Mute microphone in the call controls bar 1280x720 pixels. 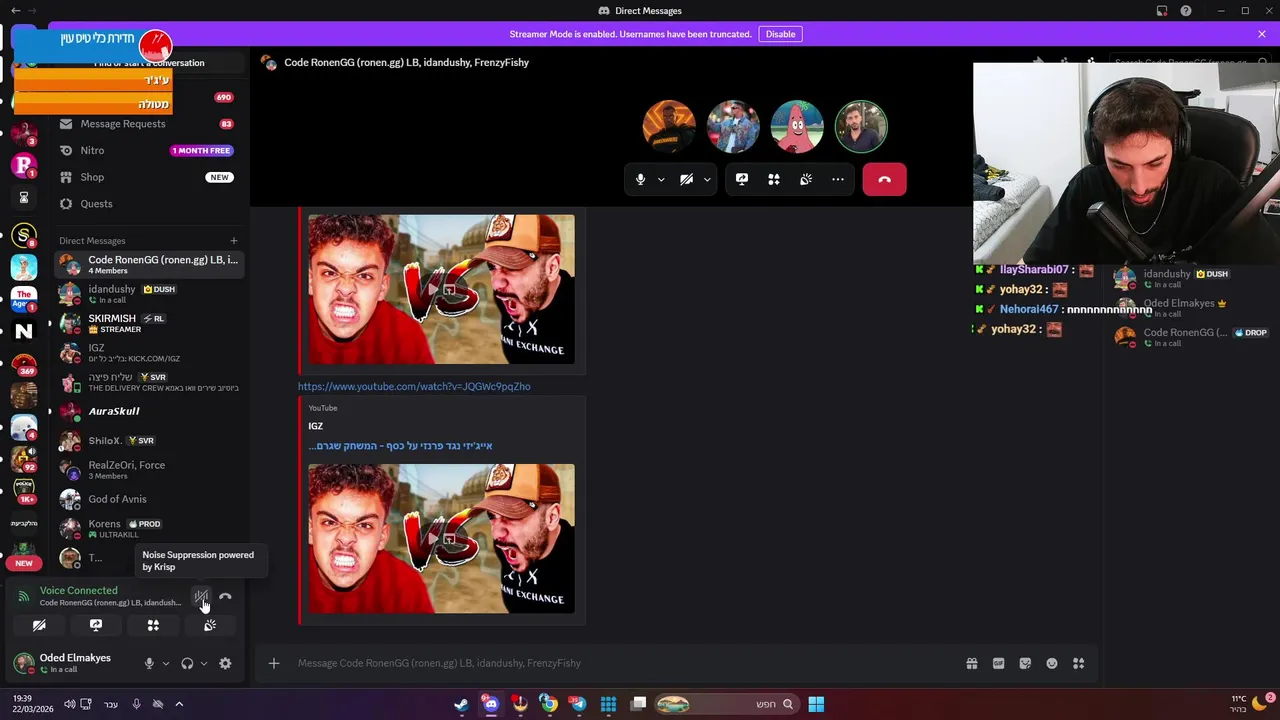641,179
